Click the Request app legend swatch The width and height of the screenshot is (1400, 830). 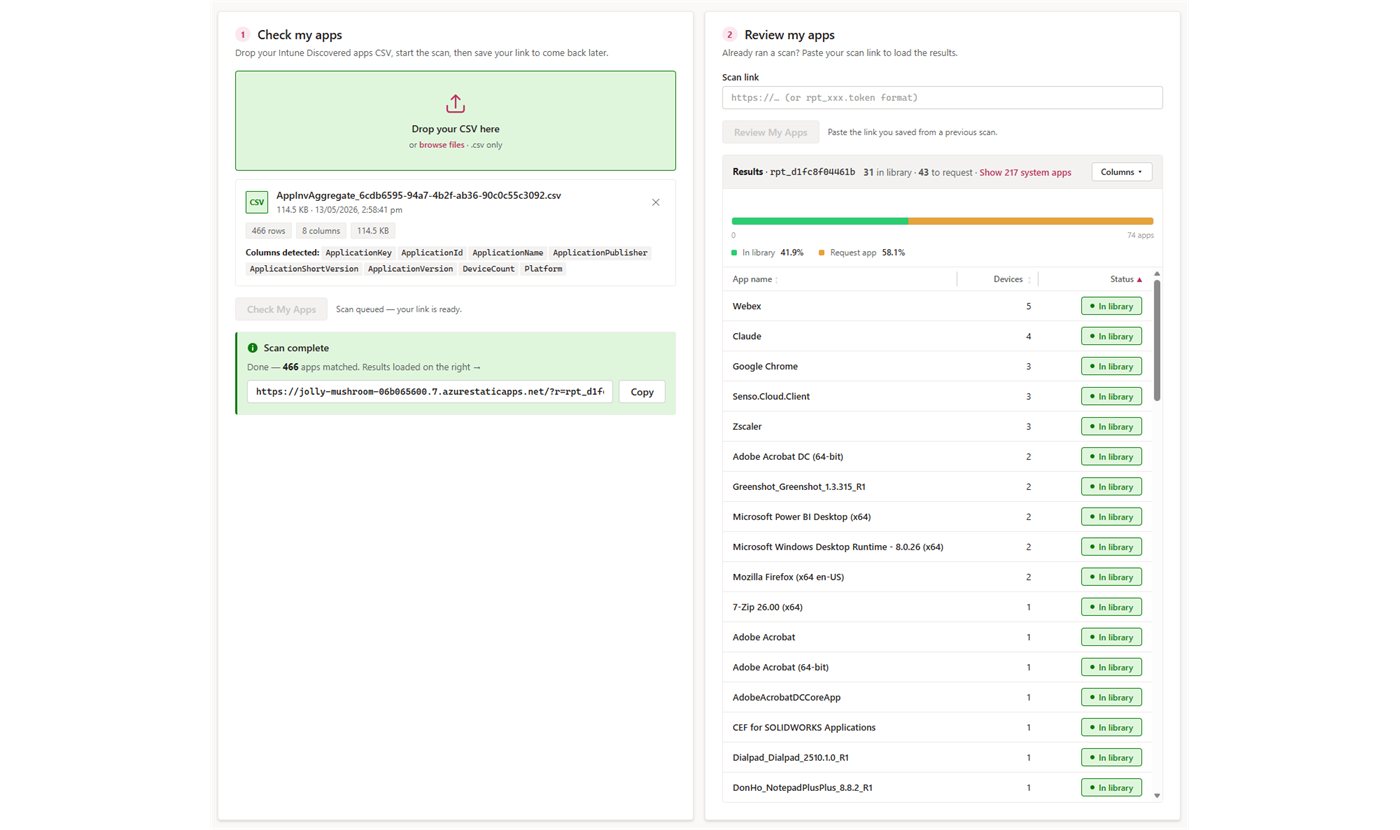(822, 253)
